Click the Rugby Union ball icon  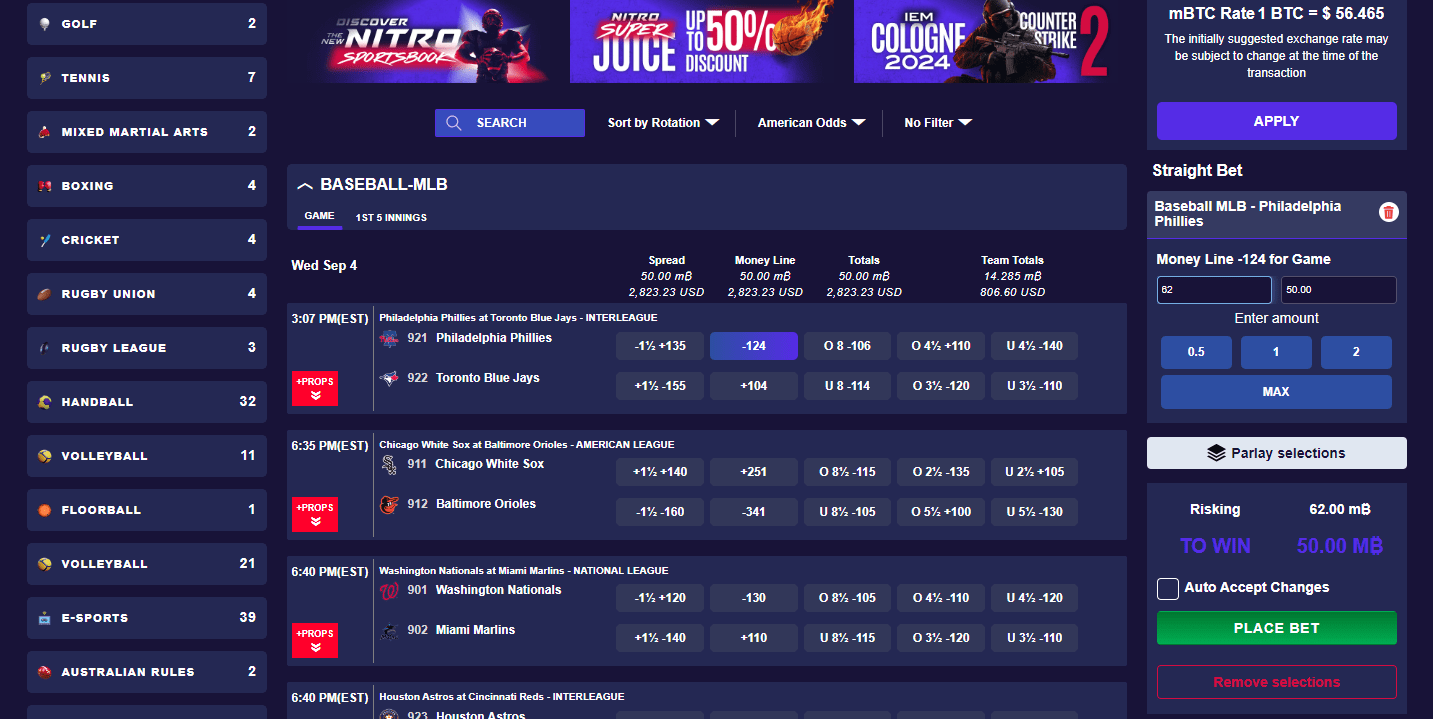pyautogui.click(x=44, y=294)
